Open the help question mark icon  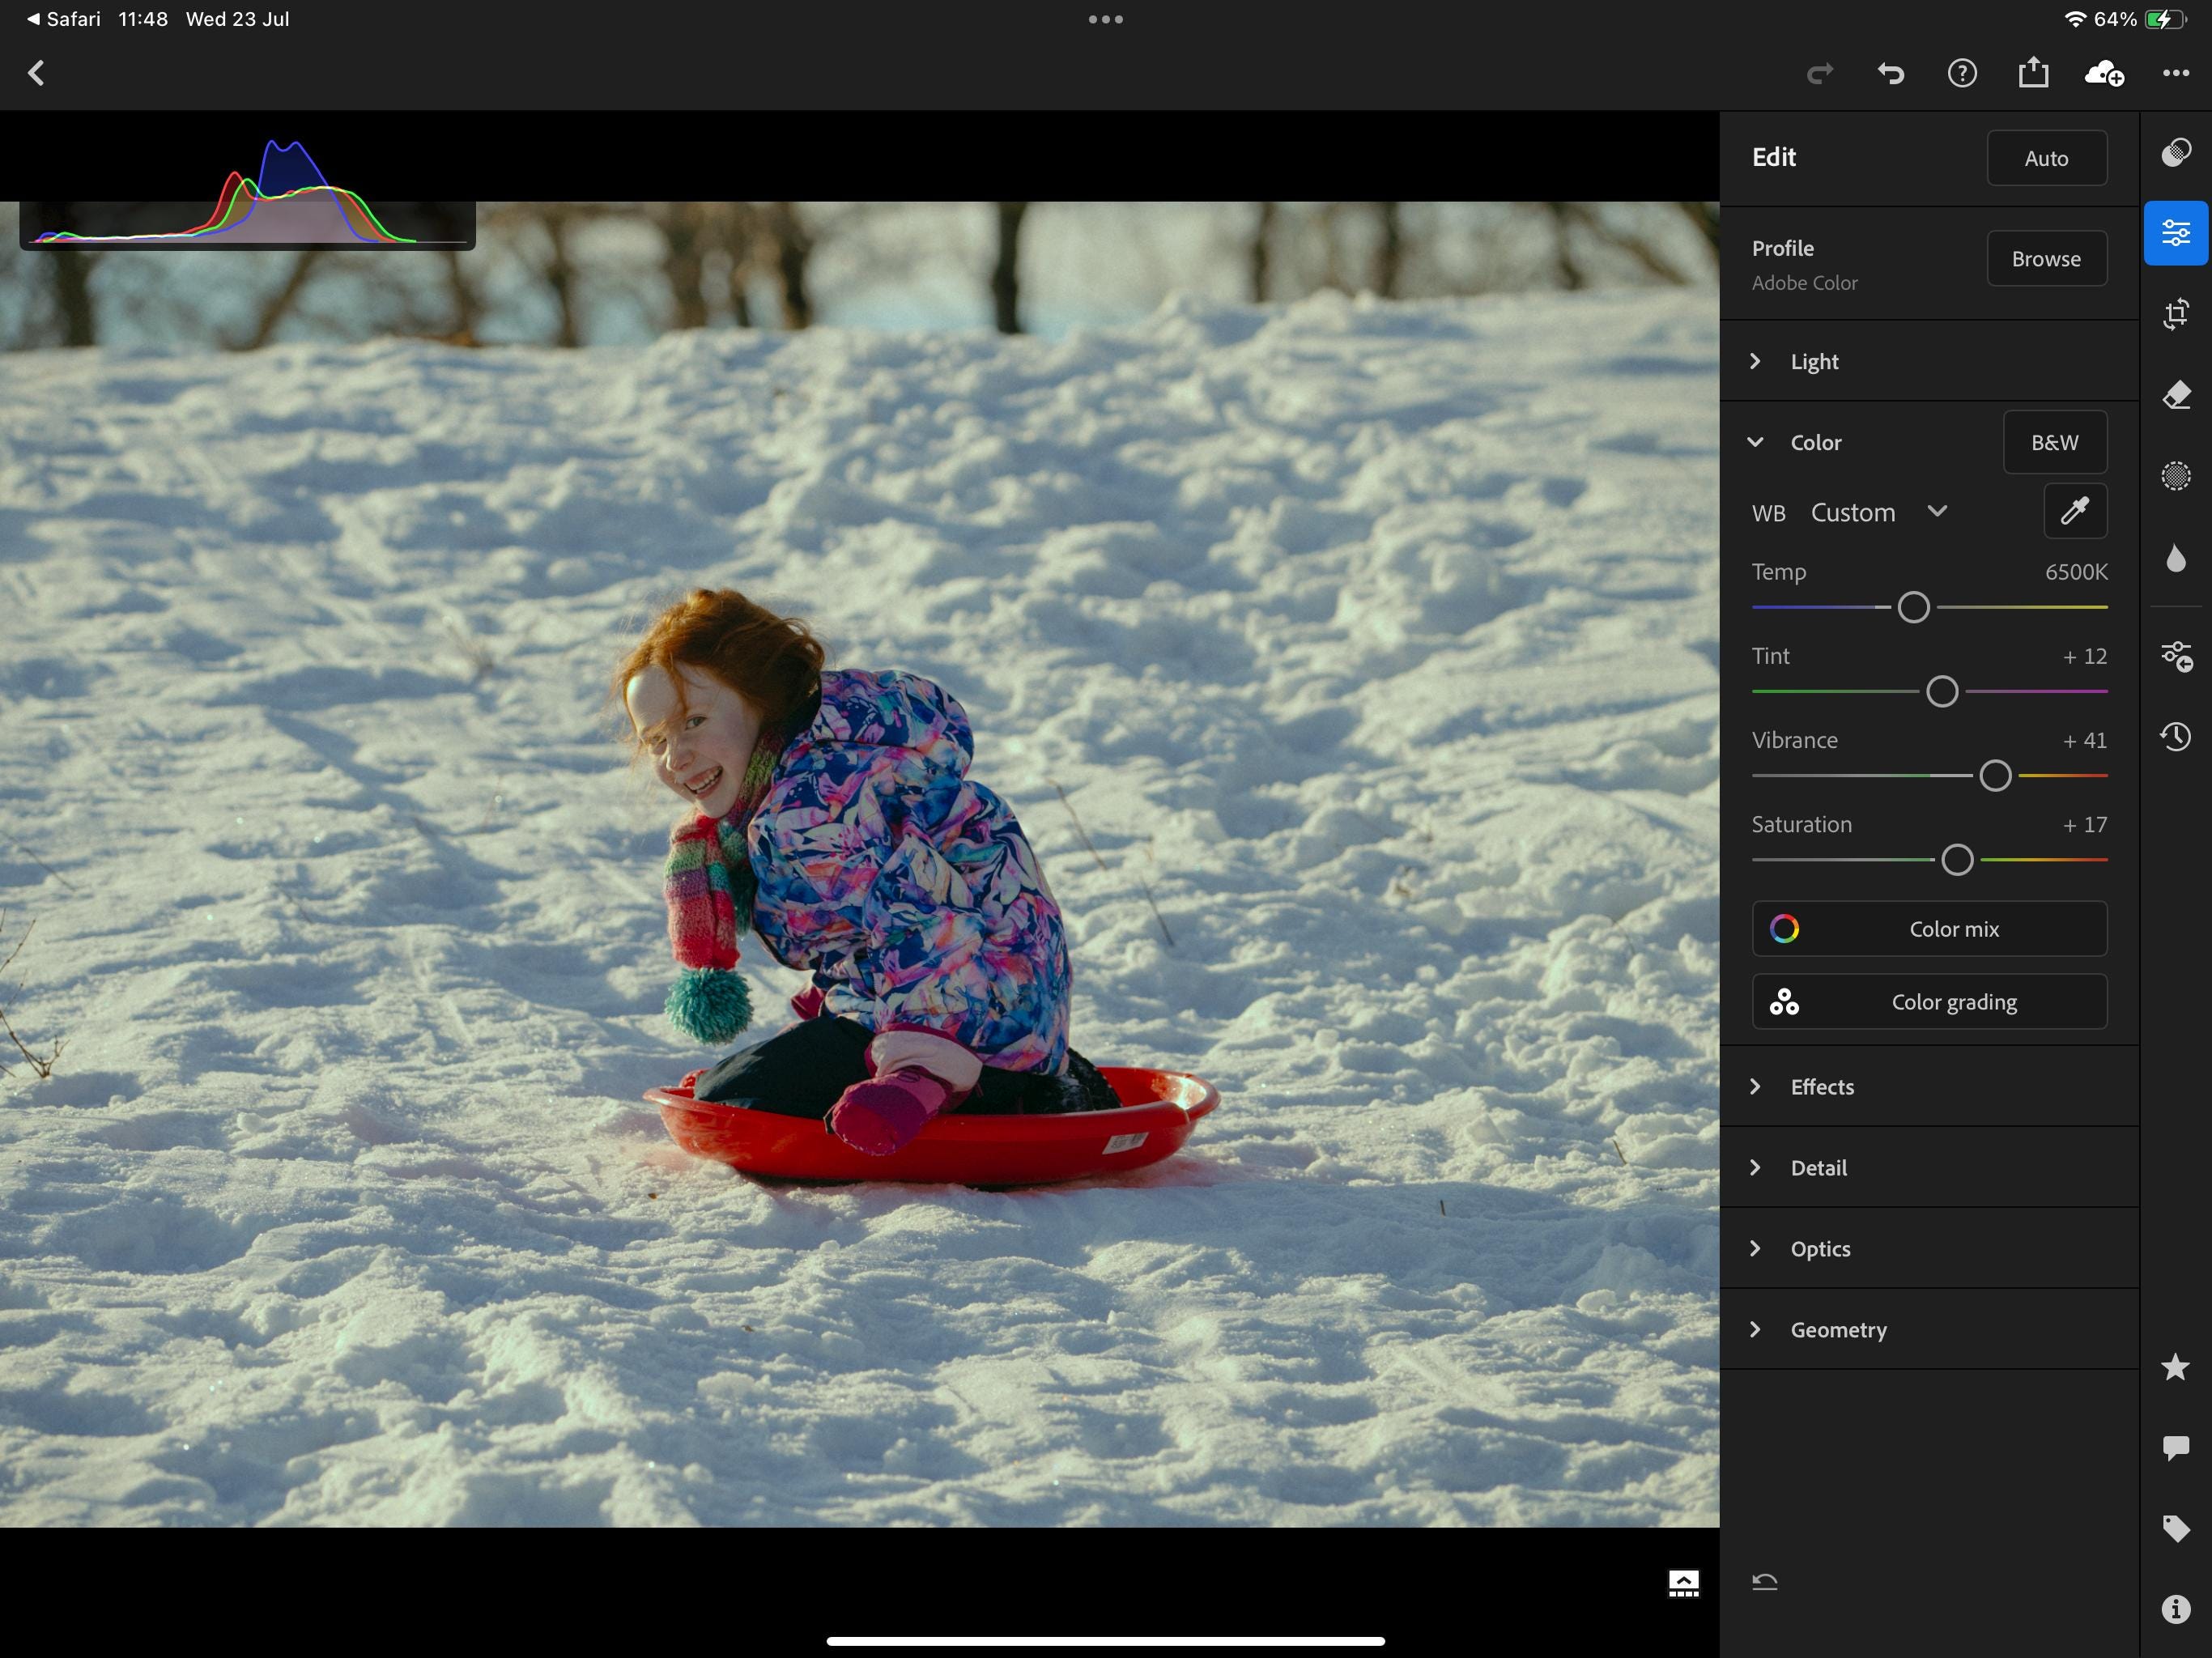pos(1962,73)
